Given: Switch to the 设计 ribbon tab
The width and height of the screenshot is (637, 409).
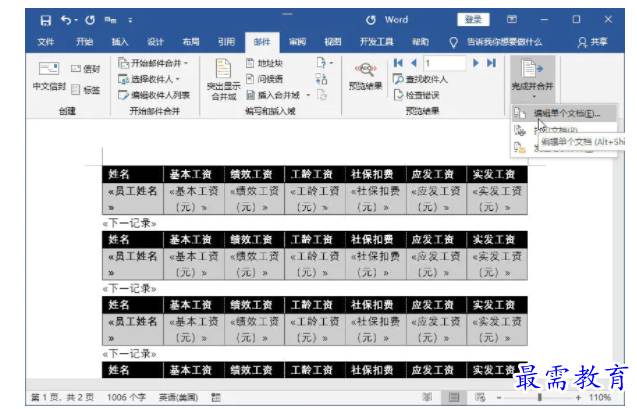Looking at the screenshot, I should [x=155, y=42].
